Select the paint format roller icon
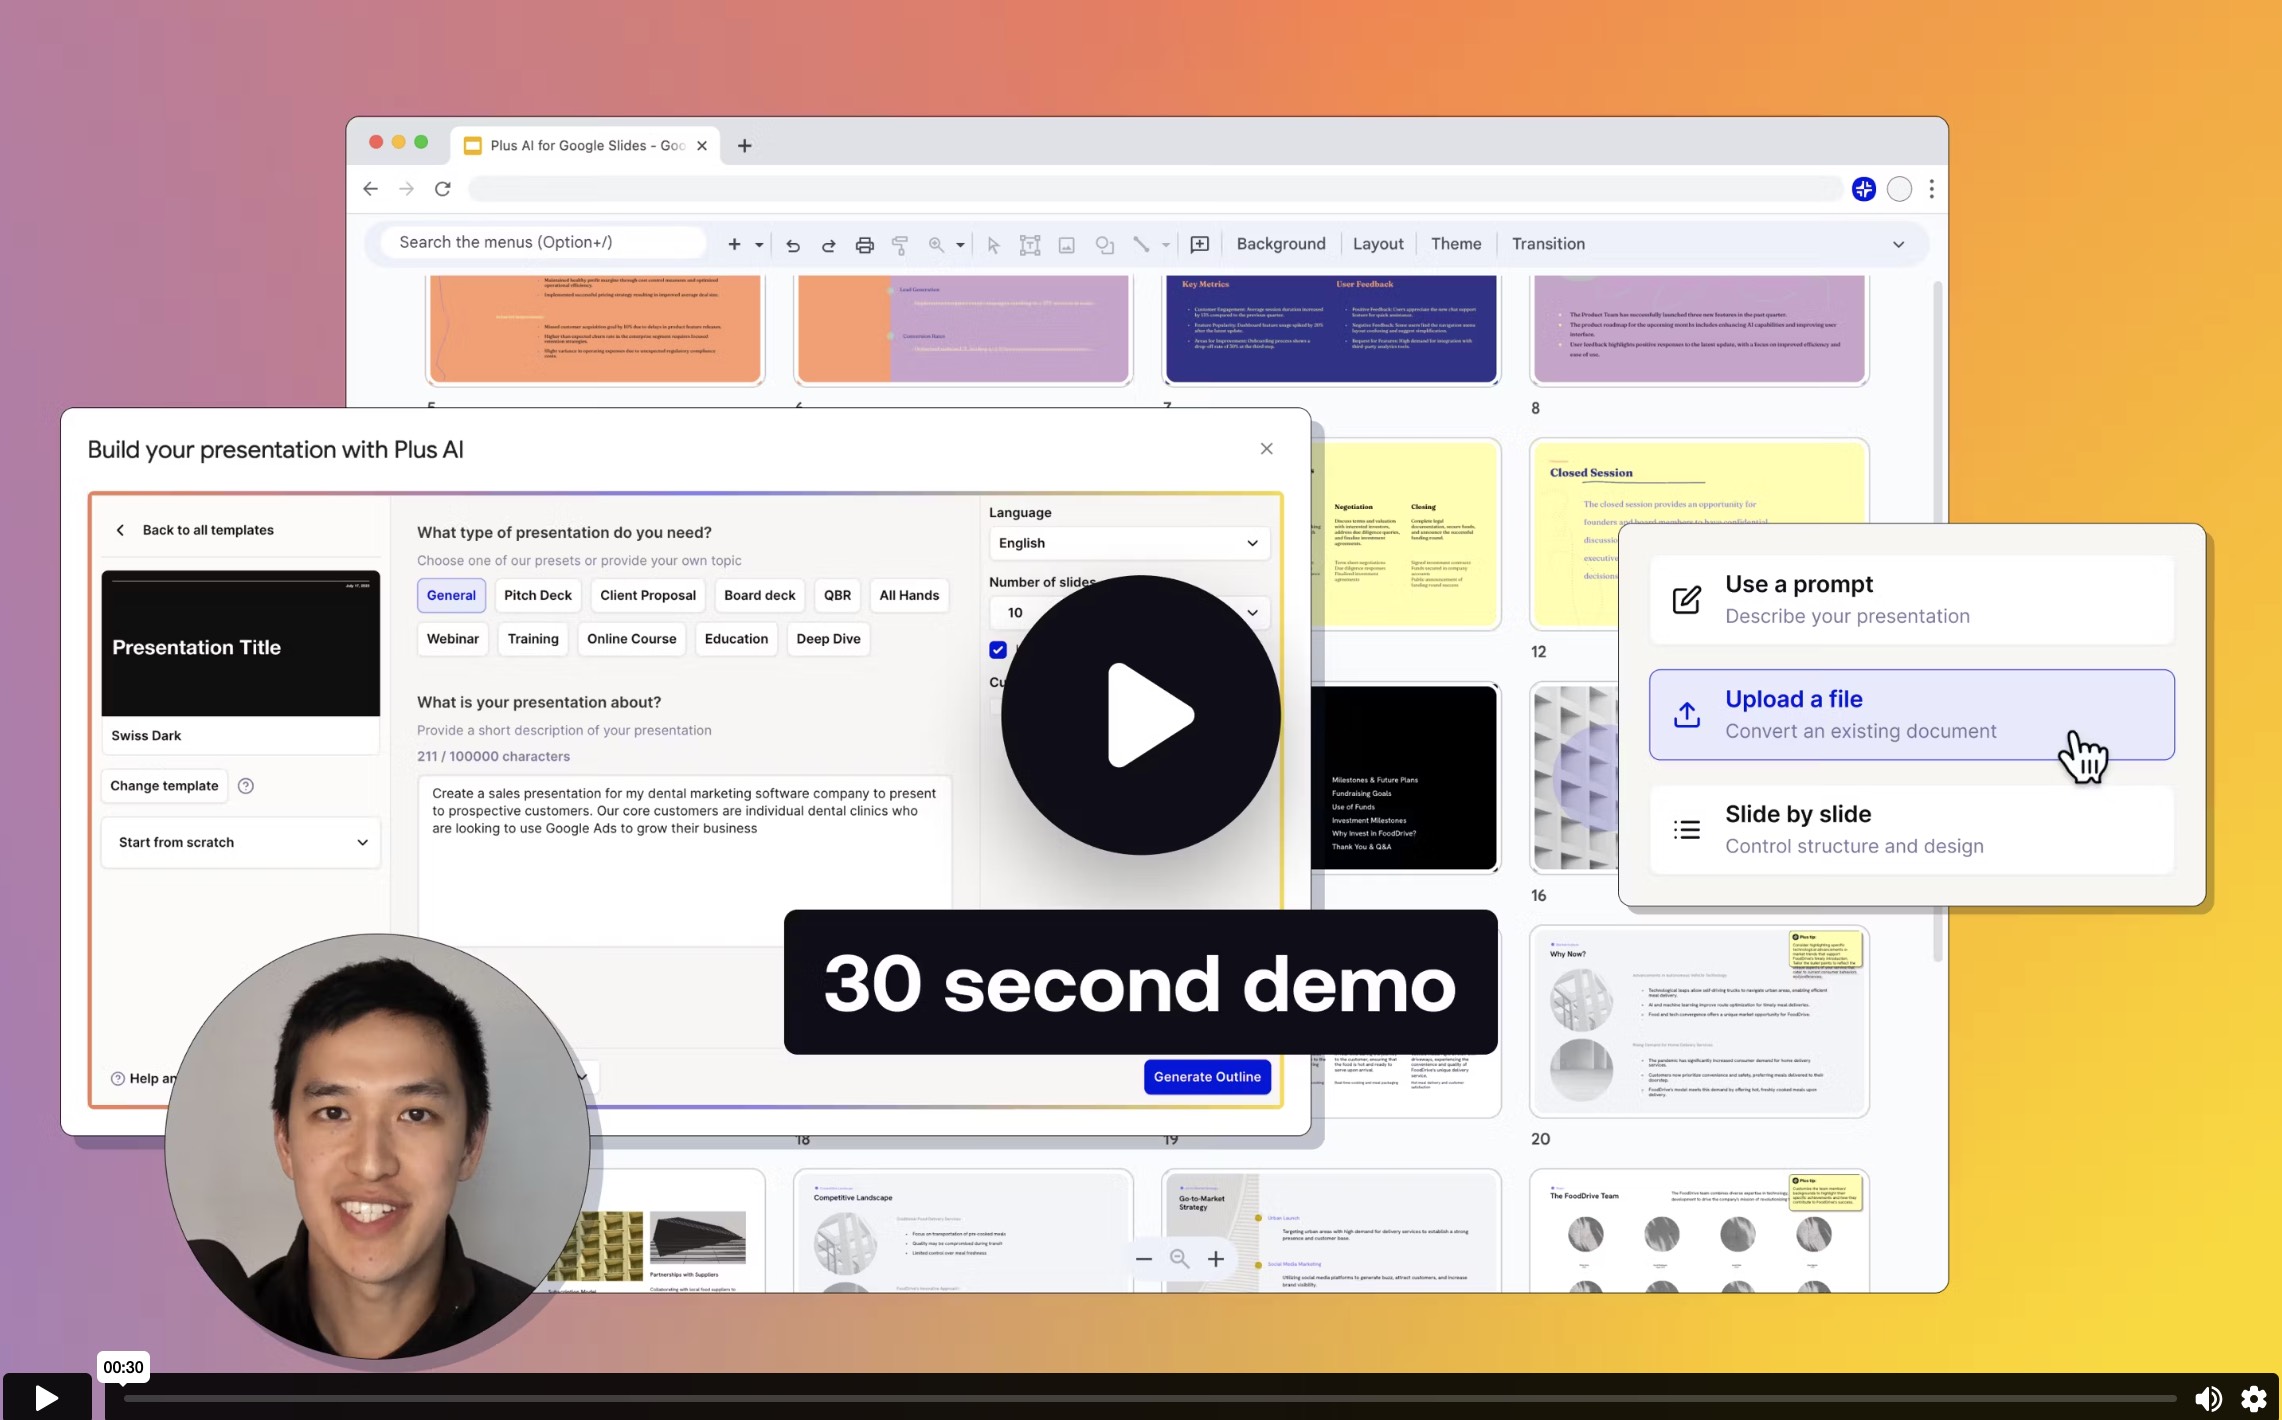The image size is (2282, 1420). click(x=900, y=244)
